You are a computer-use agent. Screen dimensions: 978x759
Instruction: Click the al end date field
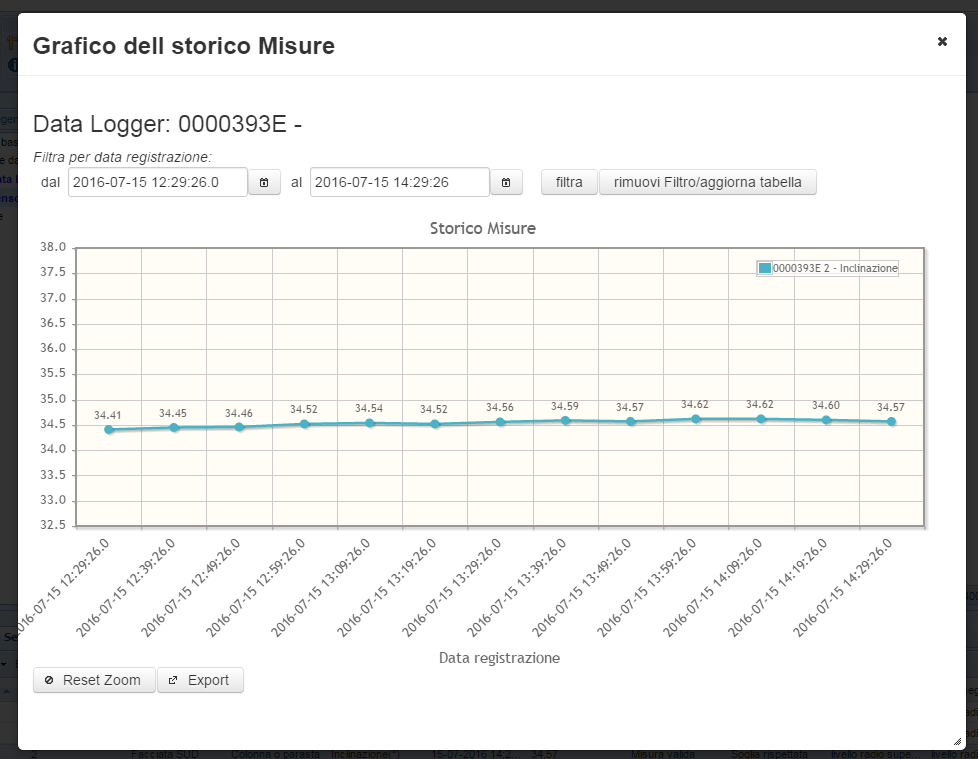click(x=400, y=182)
